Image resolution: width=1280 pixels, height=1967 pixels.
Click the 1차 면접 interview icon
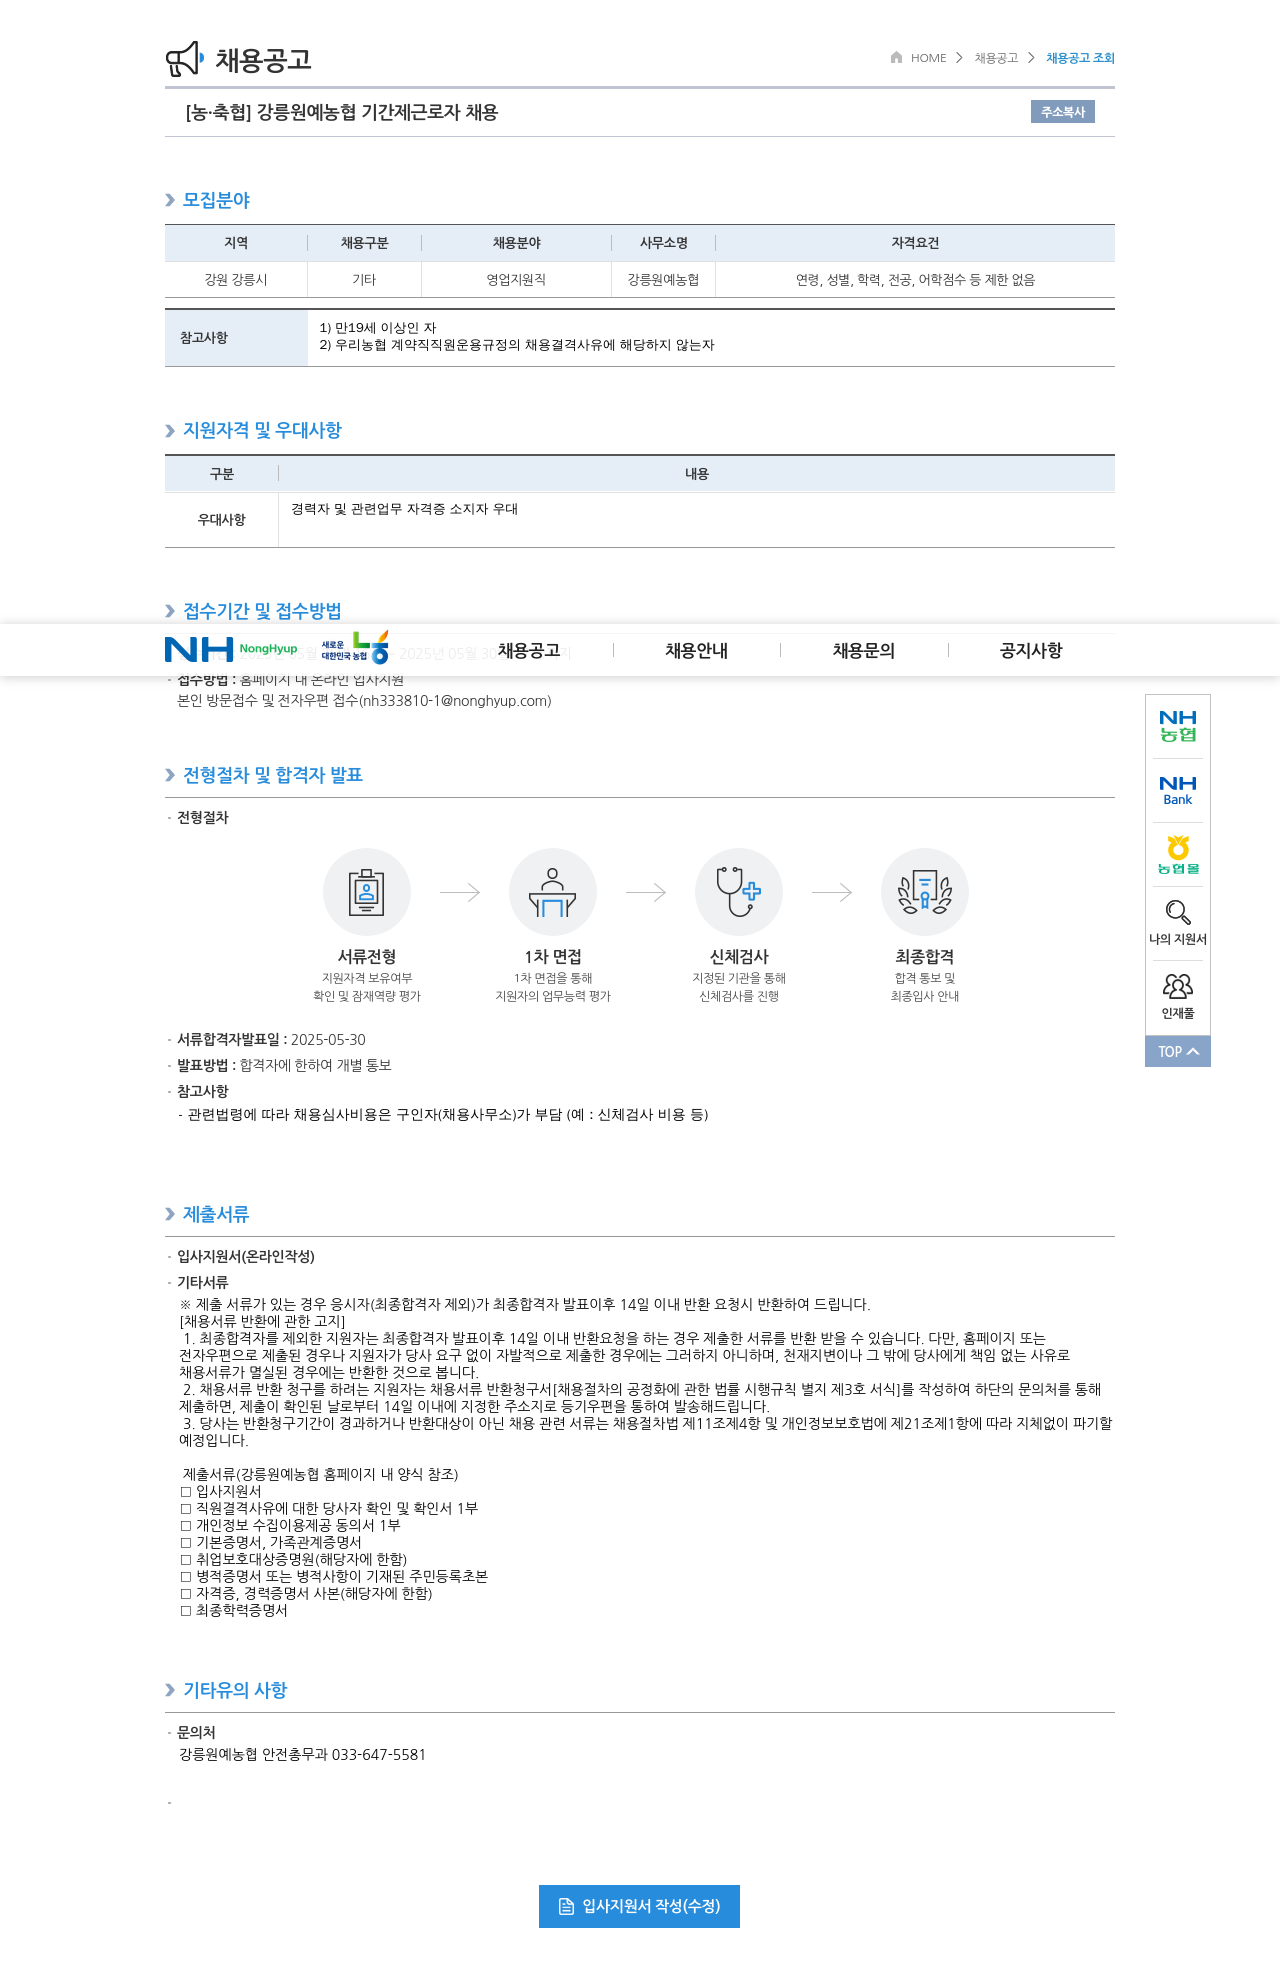[x=553, y=892]
